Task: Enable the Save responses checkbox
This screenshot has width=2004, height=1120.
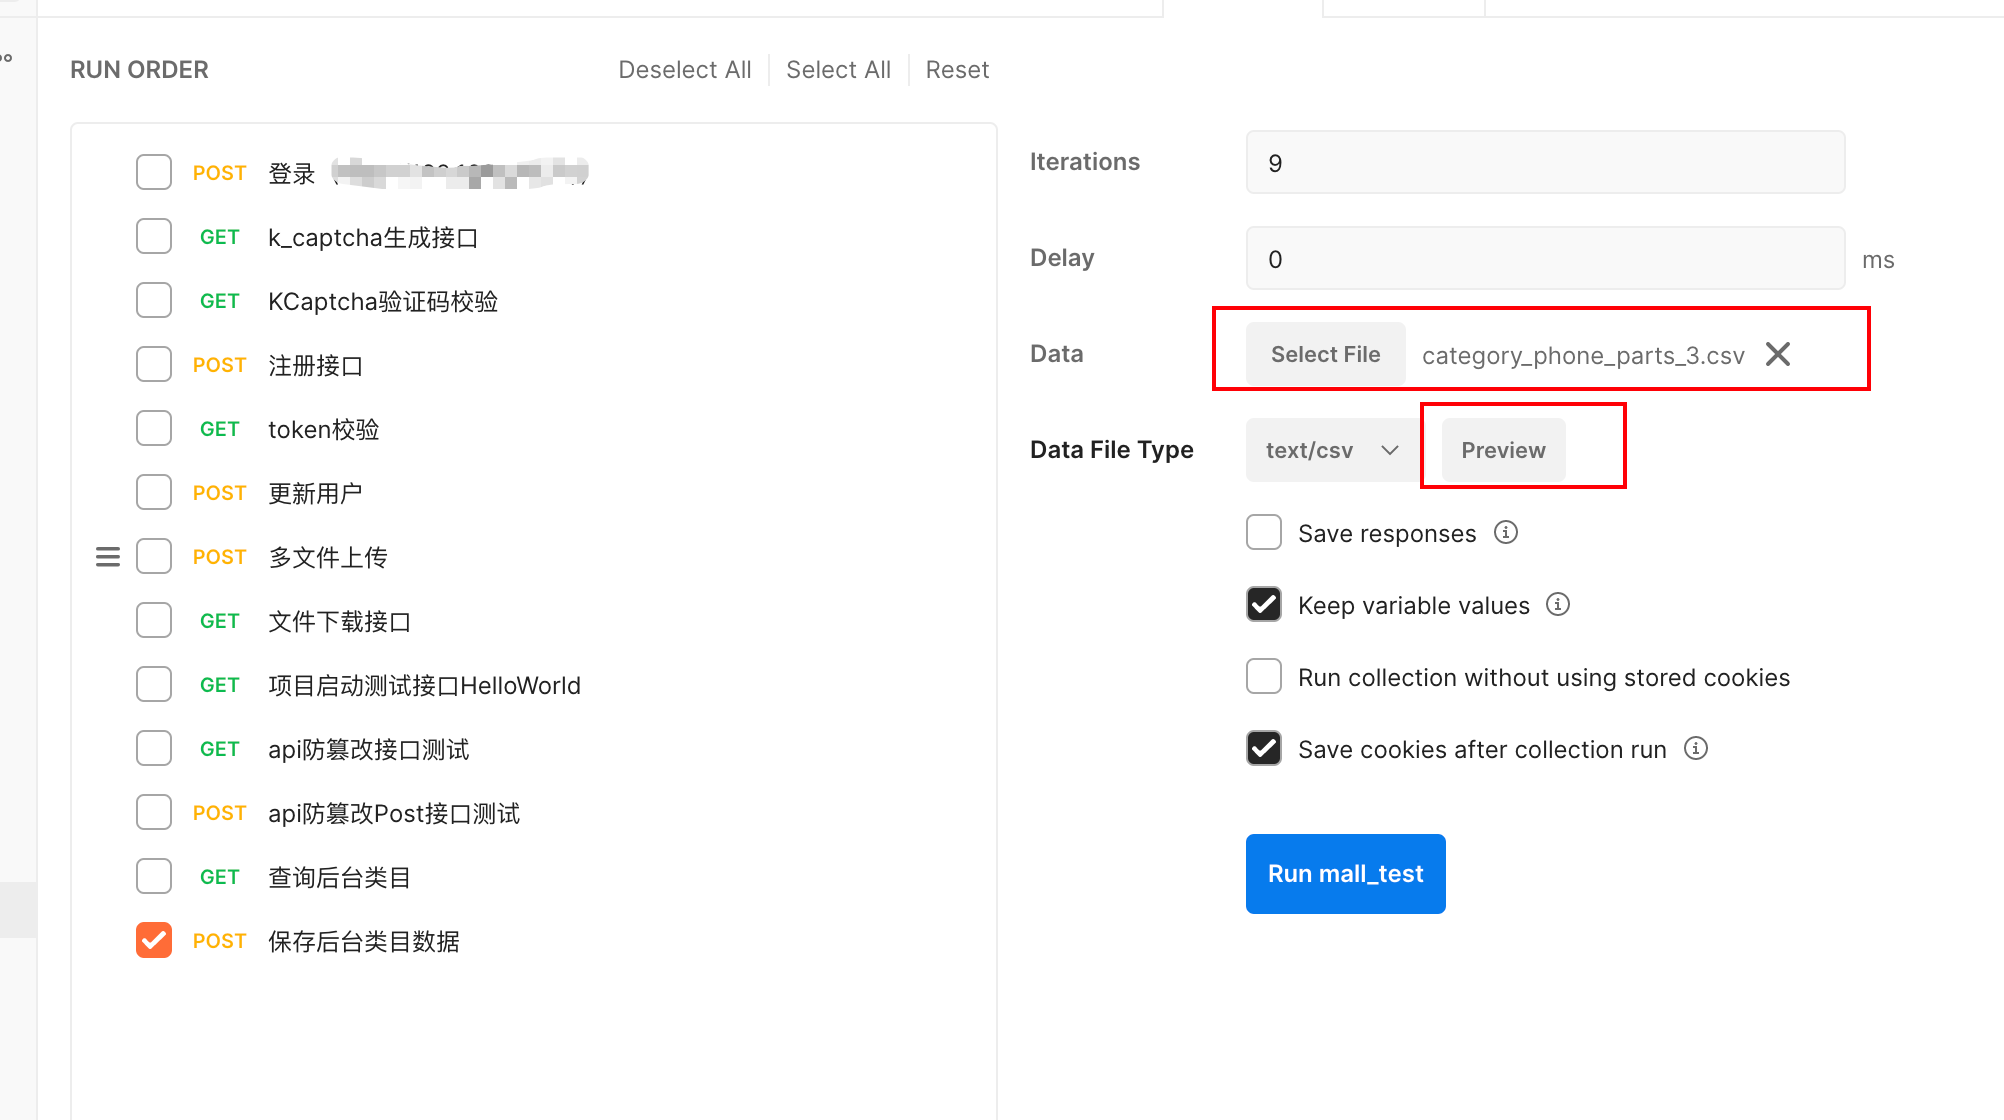Action: [x=1264, y=532]
